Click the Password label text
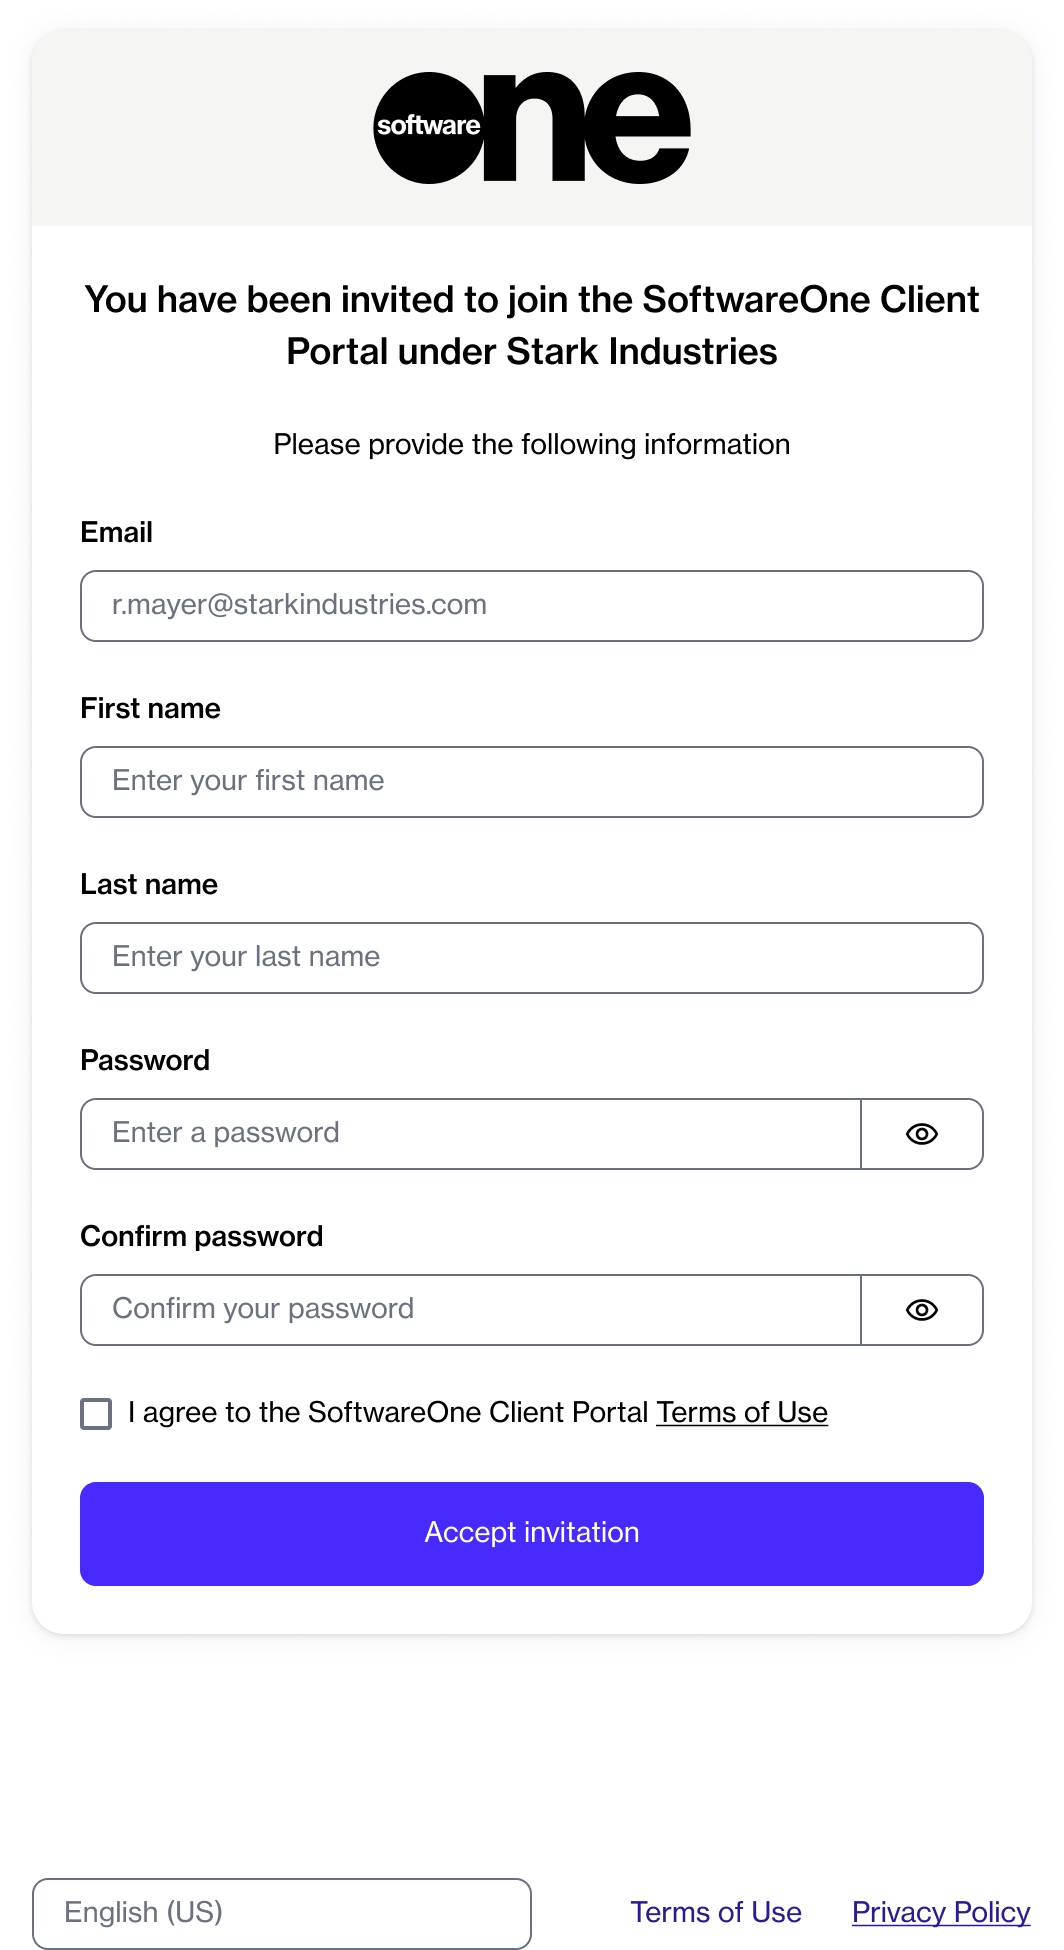The image size is (1064, 1950). (x=145, y=1060)
